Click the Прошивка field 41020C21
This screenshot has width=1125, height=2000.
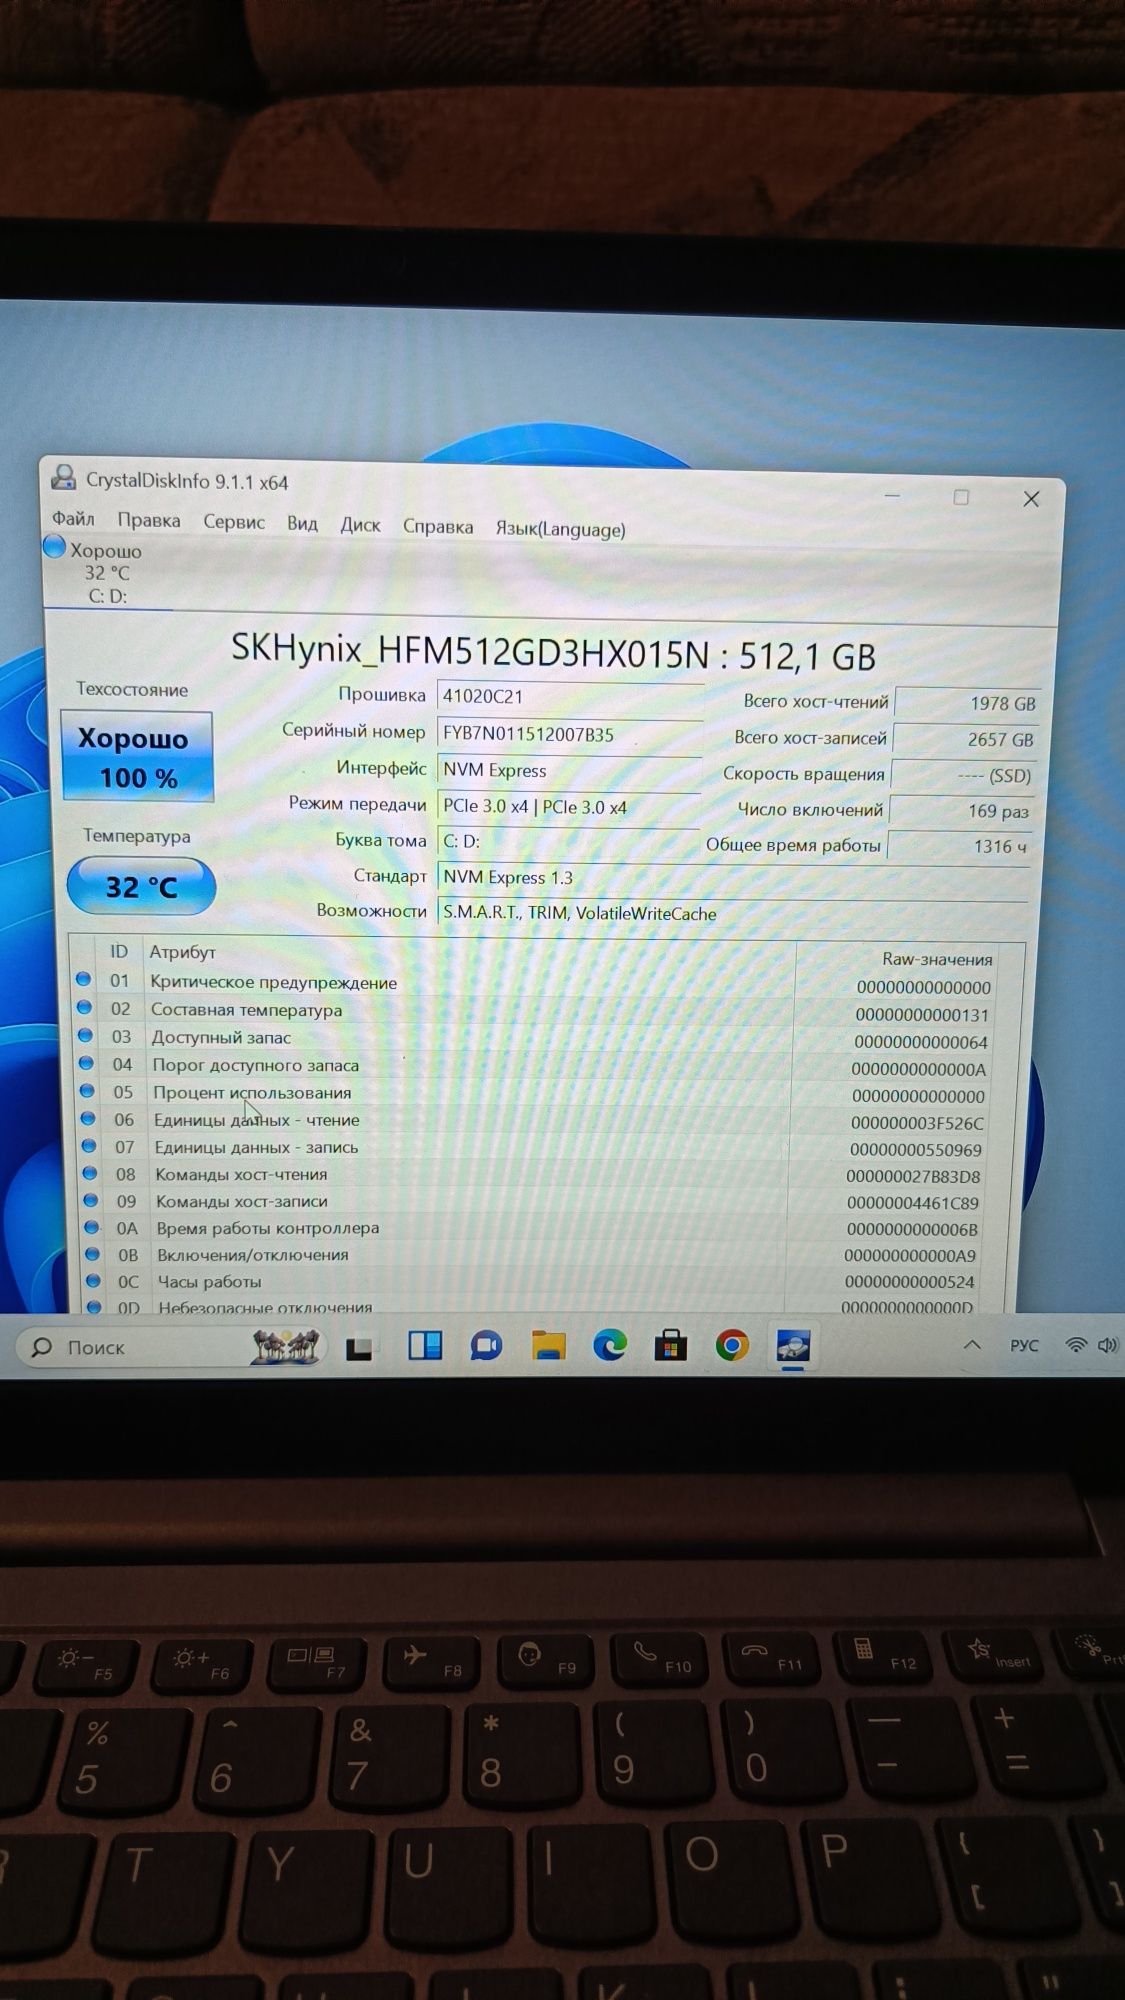[x=569, y=697]
